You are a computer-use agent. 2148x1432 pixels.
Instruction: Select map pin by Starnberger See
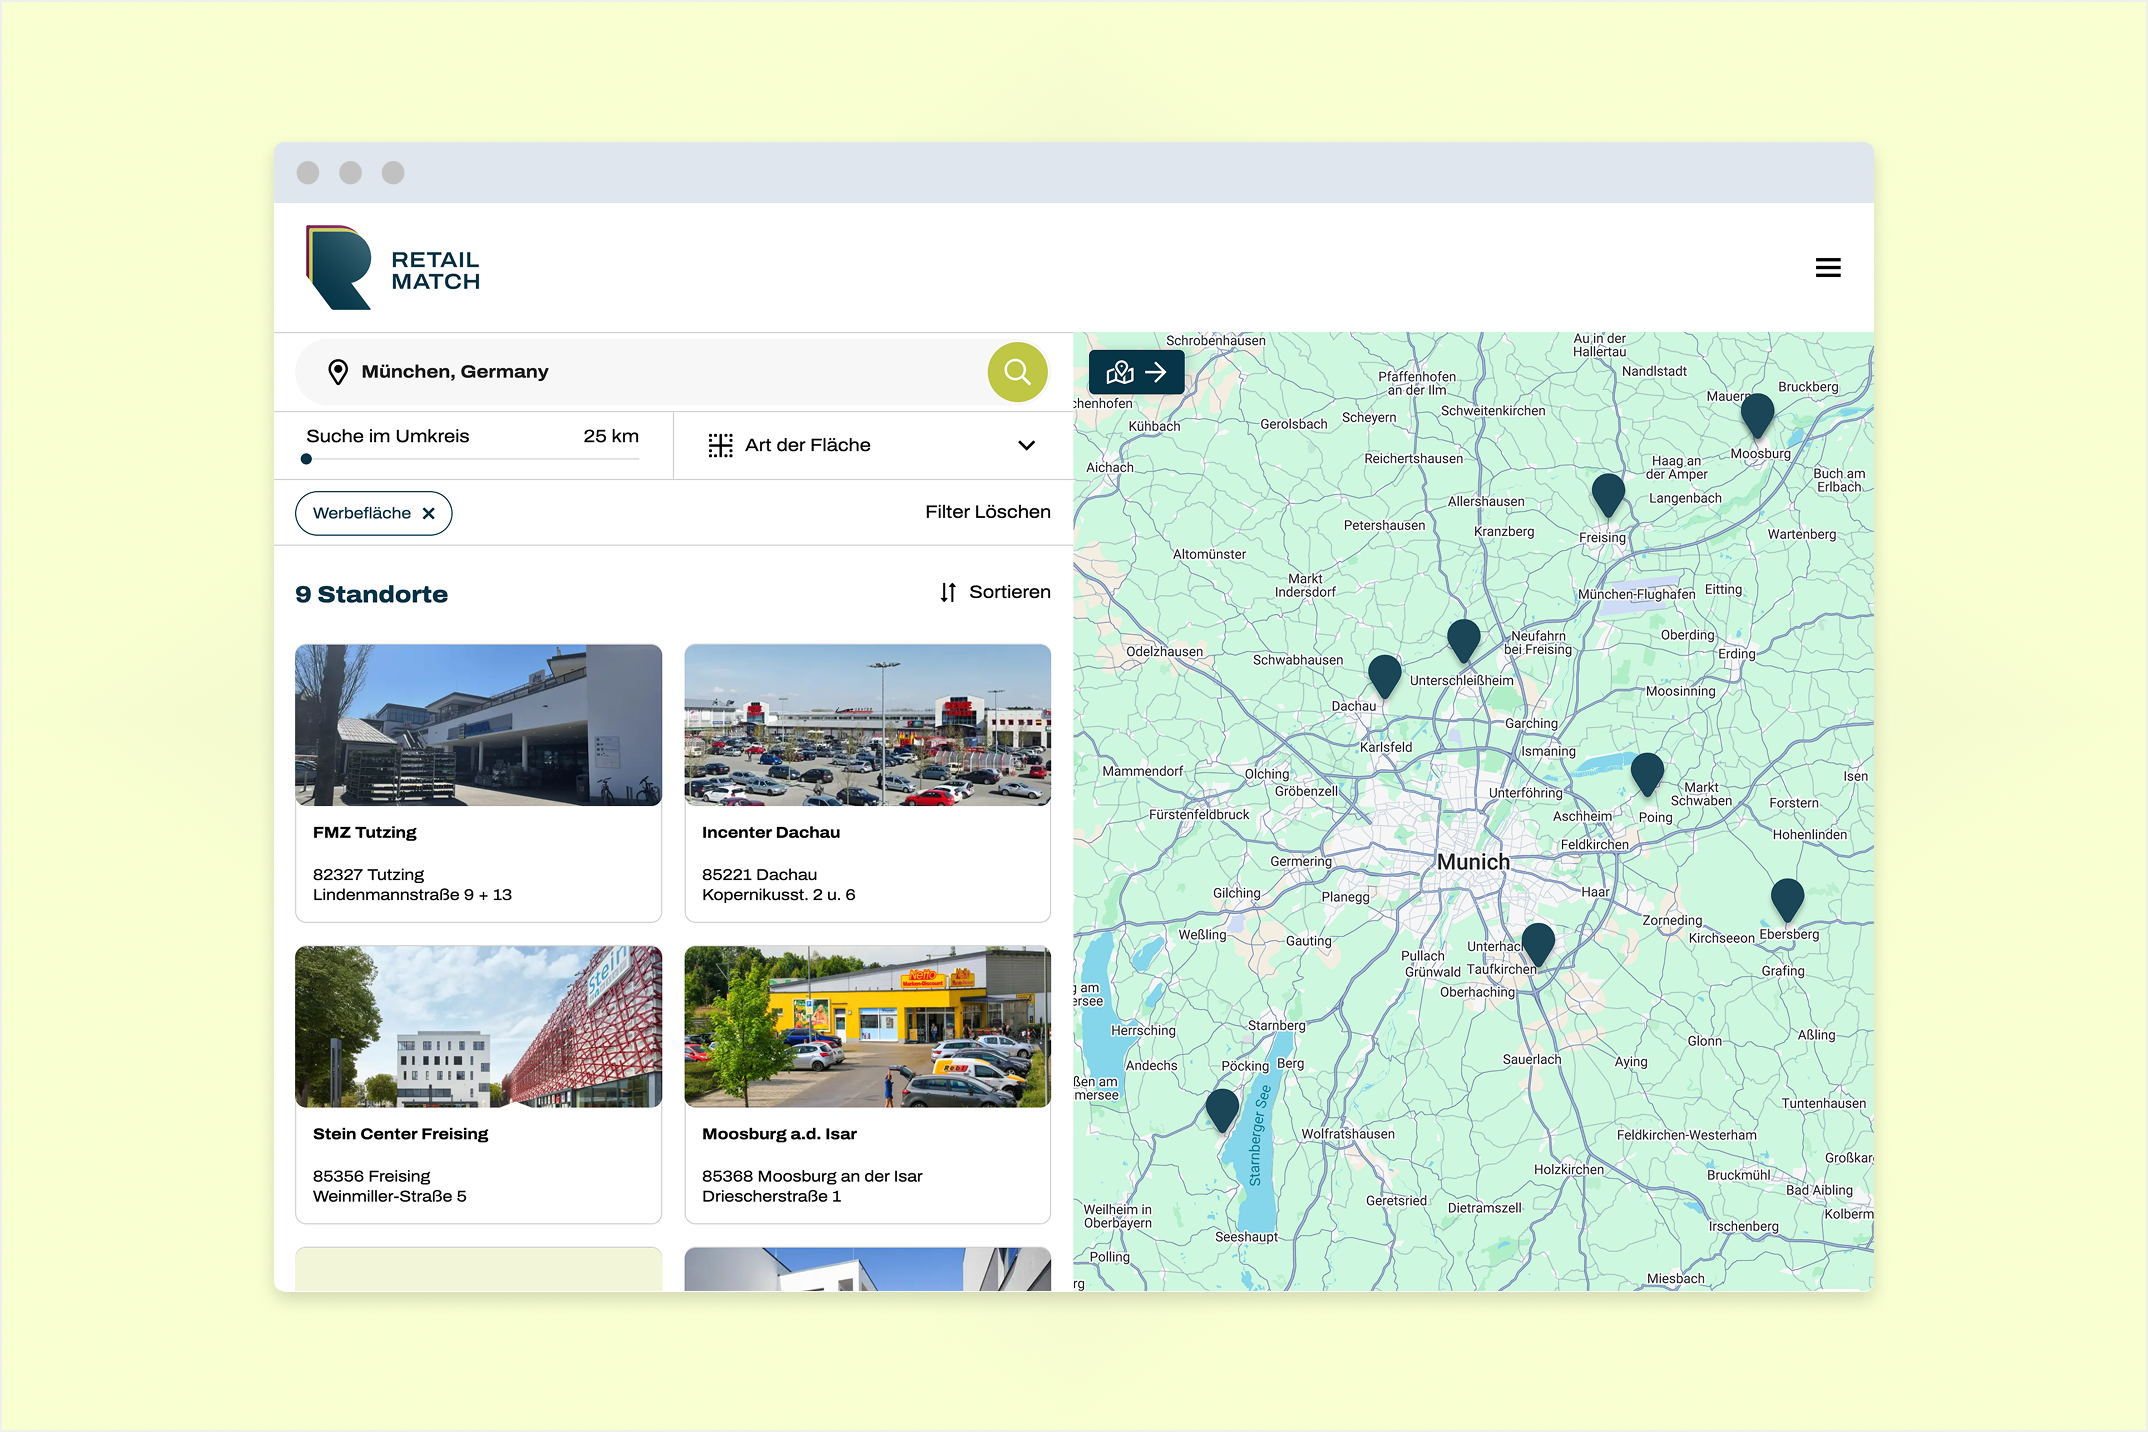click(1221, 1107)
